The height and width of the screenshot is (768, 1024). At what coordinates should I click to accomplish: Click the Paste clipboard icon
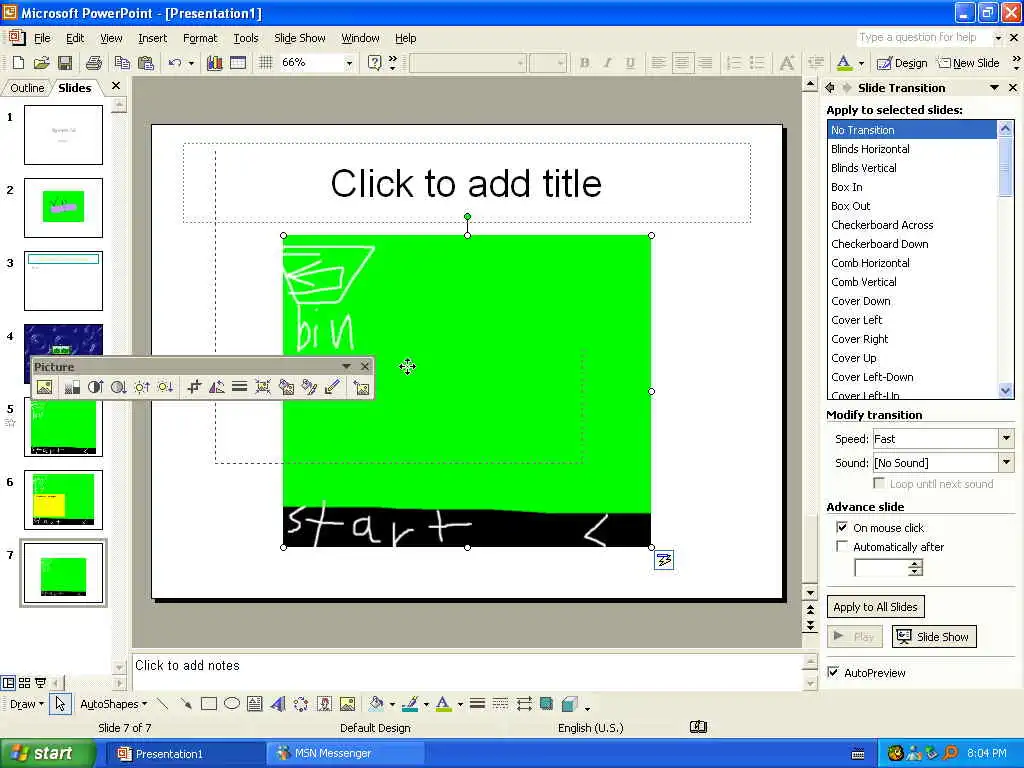[146, 63]
